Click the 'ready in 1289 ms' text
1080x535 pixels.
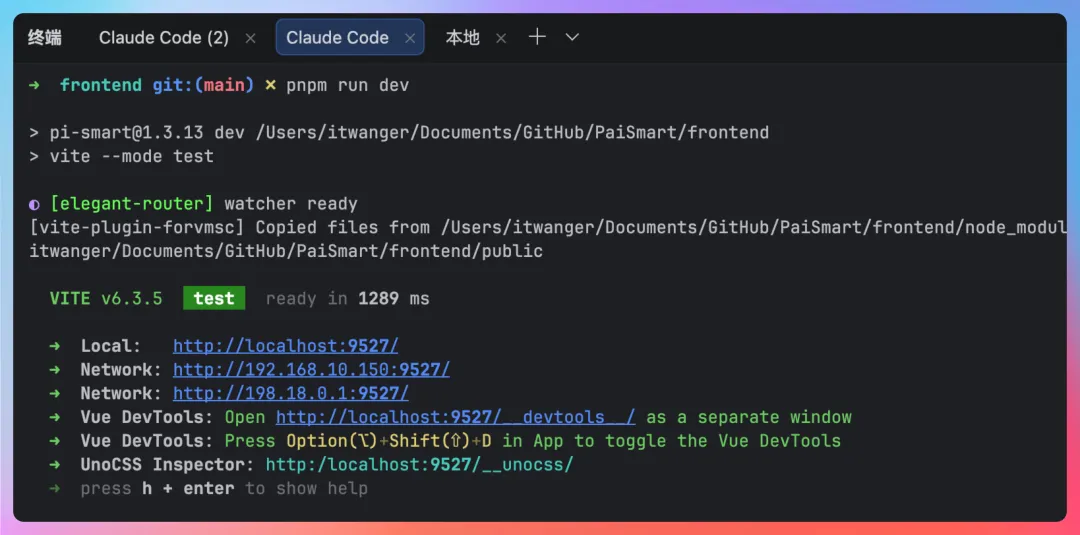tap(348, 298)
